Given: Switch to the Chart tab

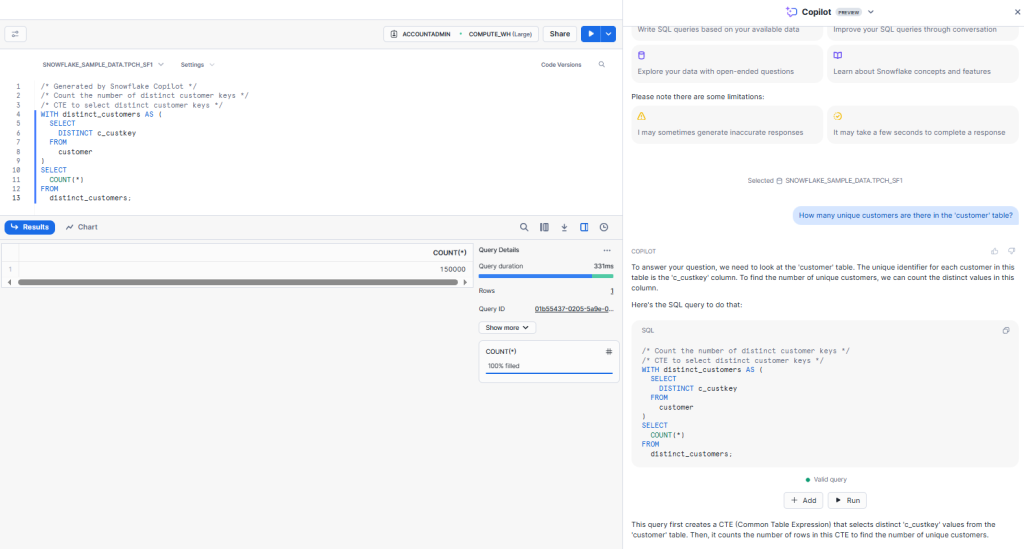Looking at the screenshot, I should (82, 227).
